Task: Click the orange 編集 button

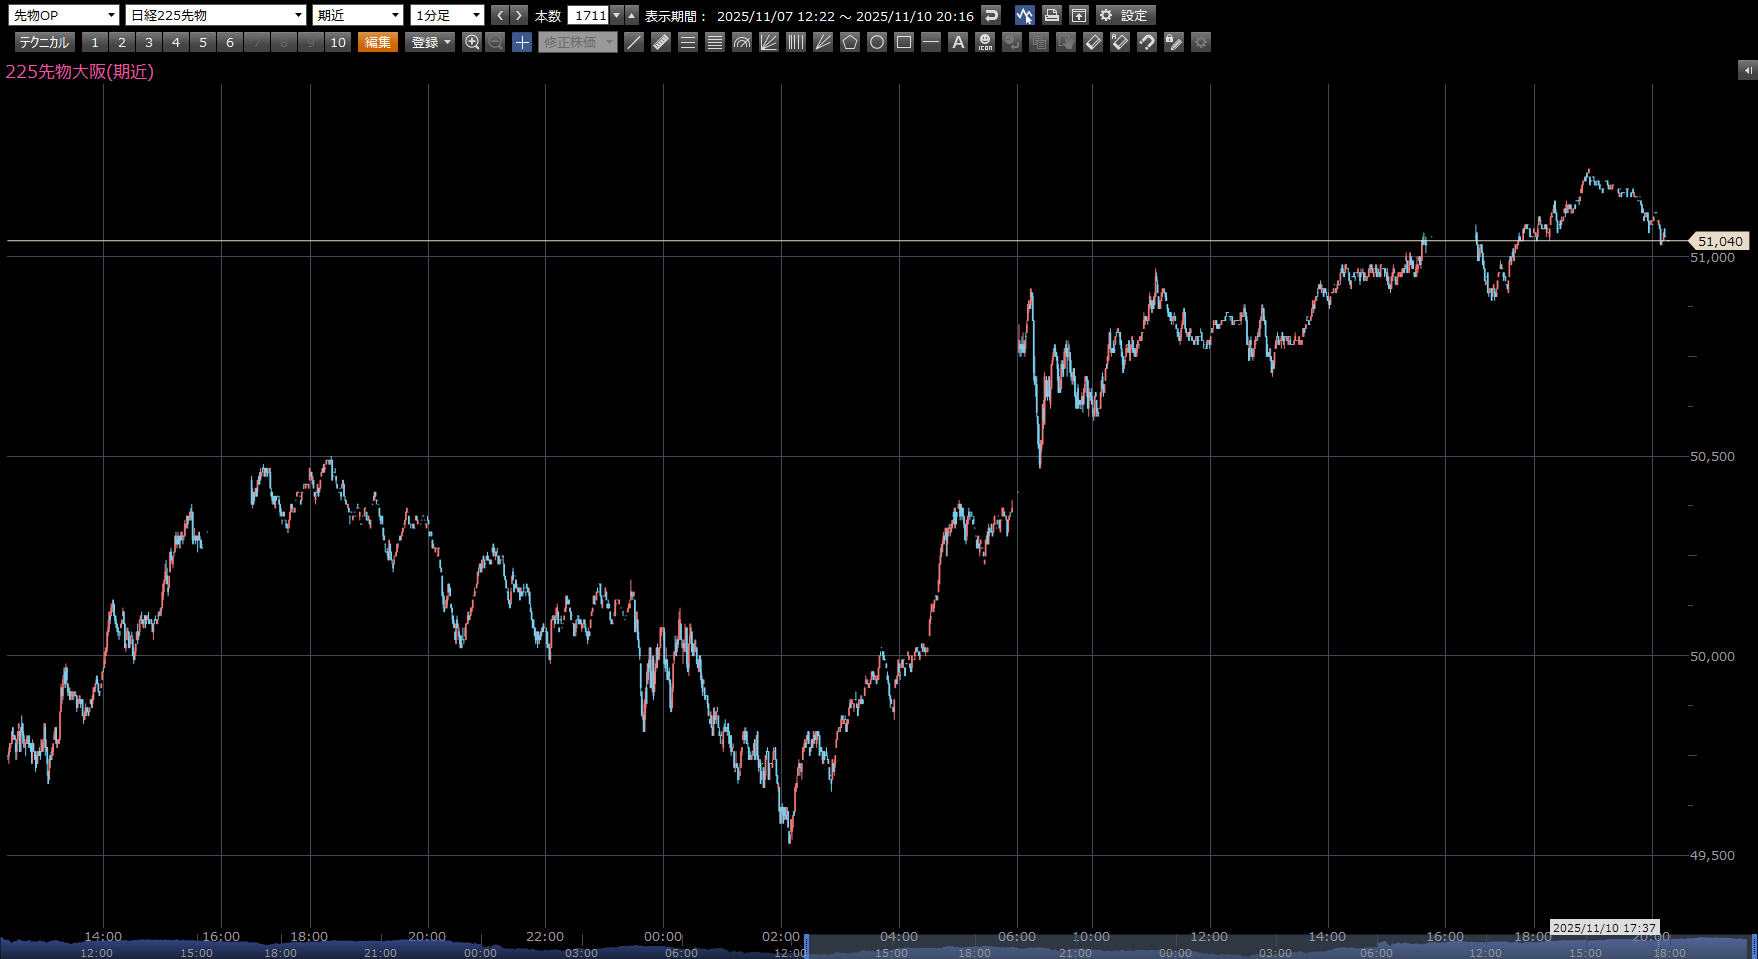Action: [378, 42]
